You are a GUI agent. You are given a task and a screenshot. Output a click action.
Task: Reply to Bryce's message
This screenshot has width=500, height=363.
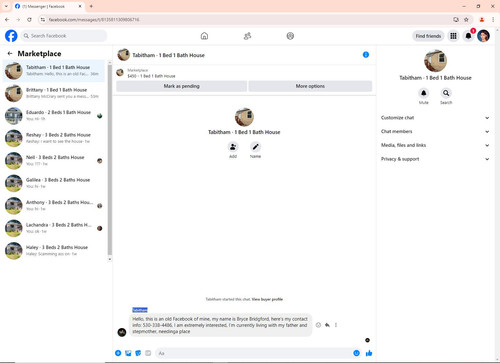pos(327,325)
